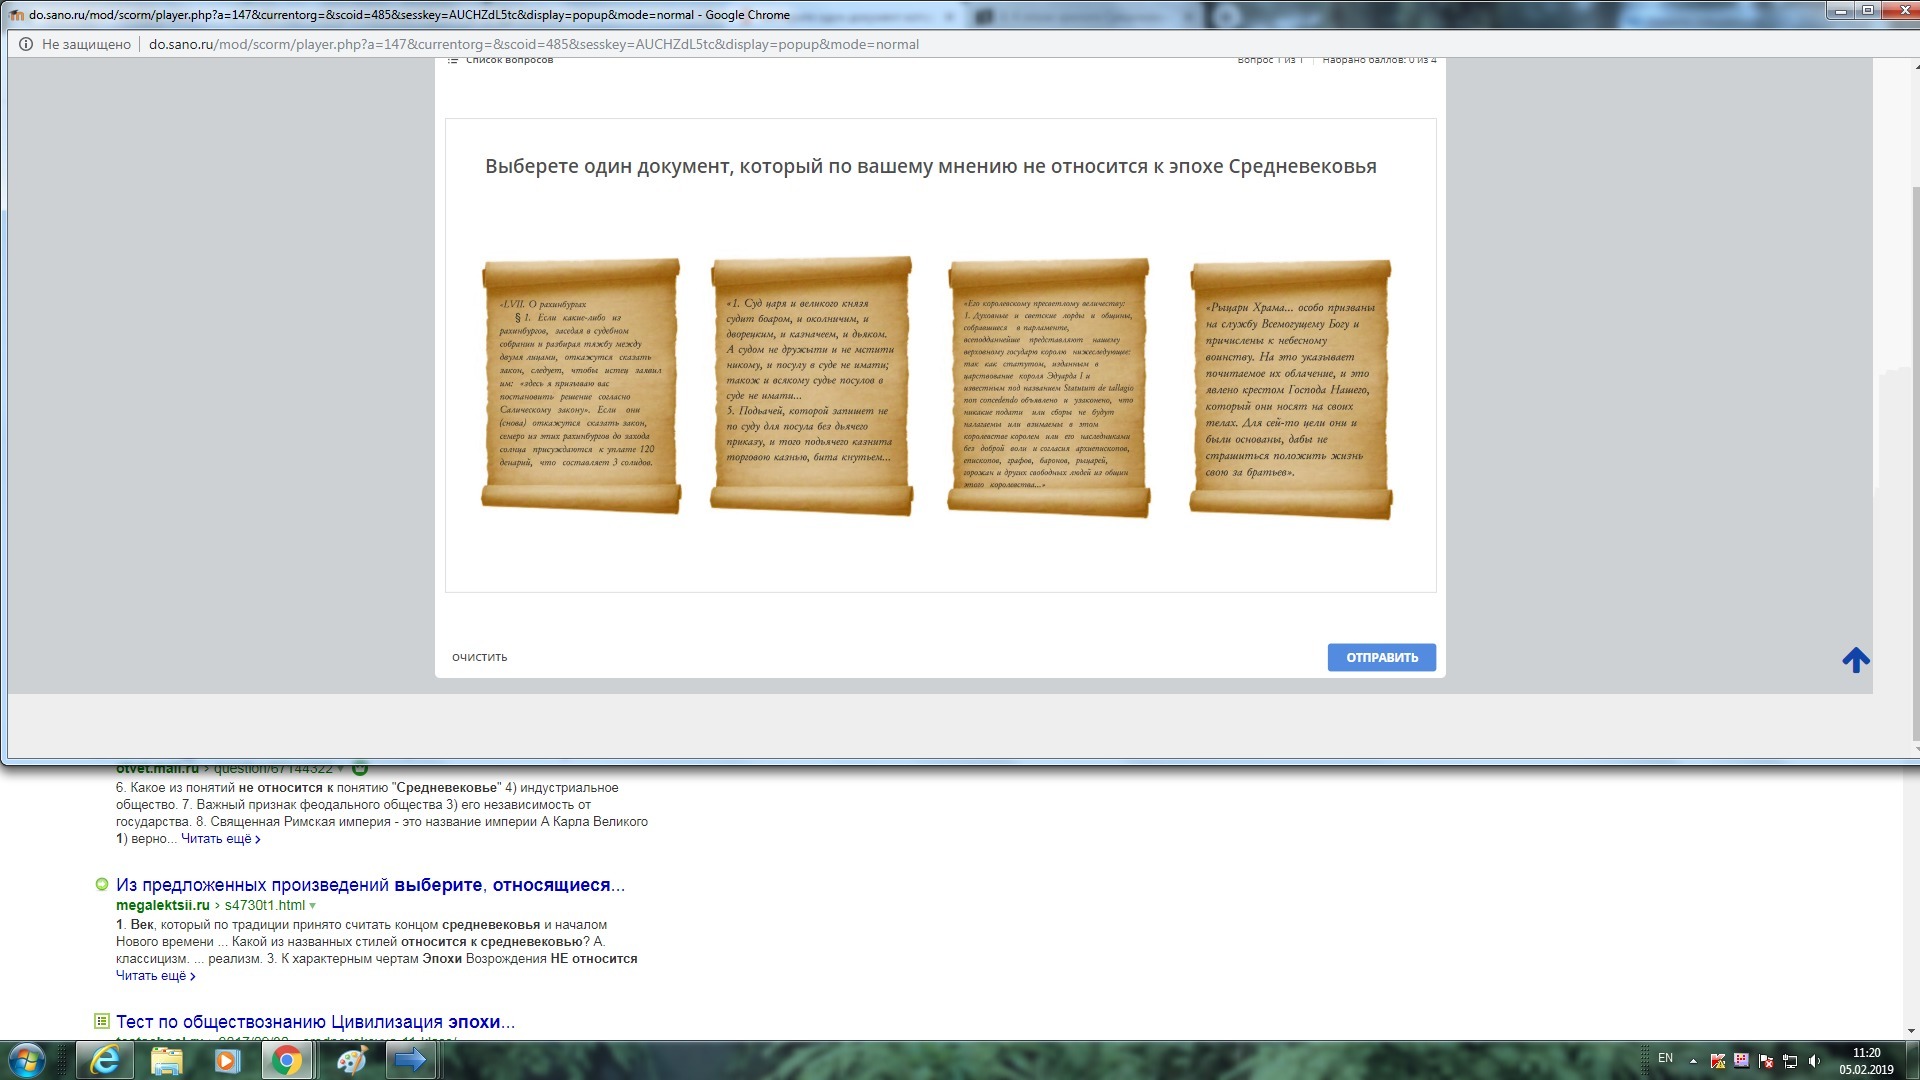Select the scroll 'Рыцари Храма'
Image resolution: width=1920 pixels, height=1080 pixels.
tap(1291, 389)
